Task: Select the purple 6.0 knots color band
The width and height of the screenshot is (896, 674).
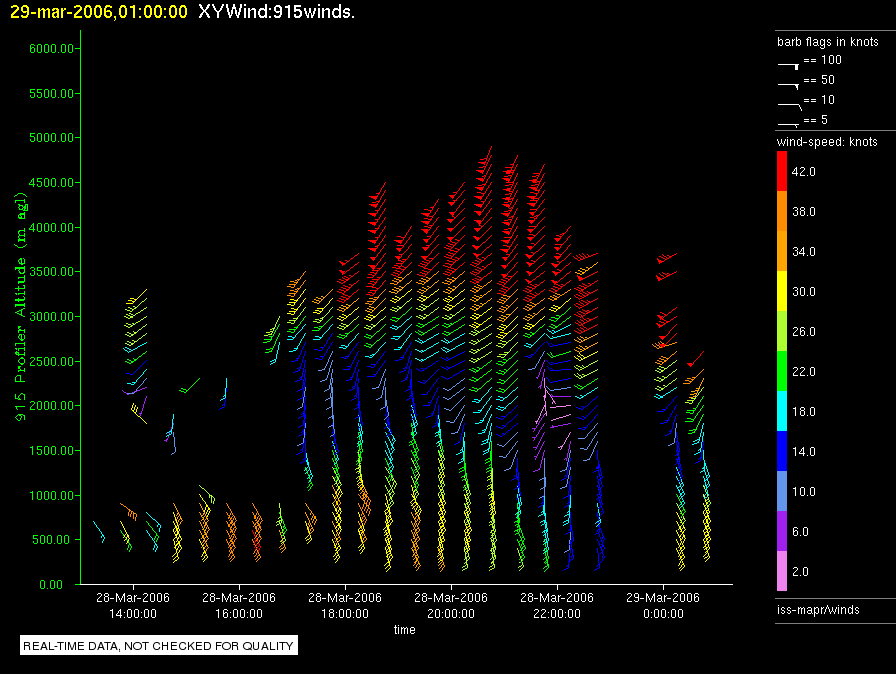Action: click(783, 531)
